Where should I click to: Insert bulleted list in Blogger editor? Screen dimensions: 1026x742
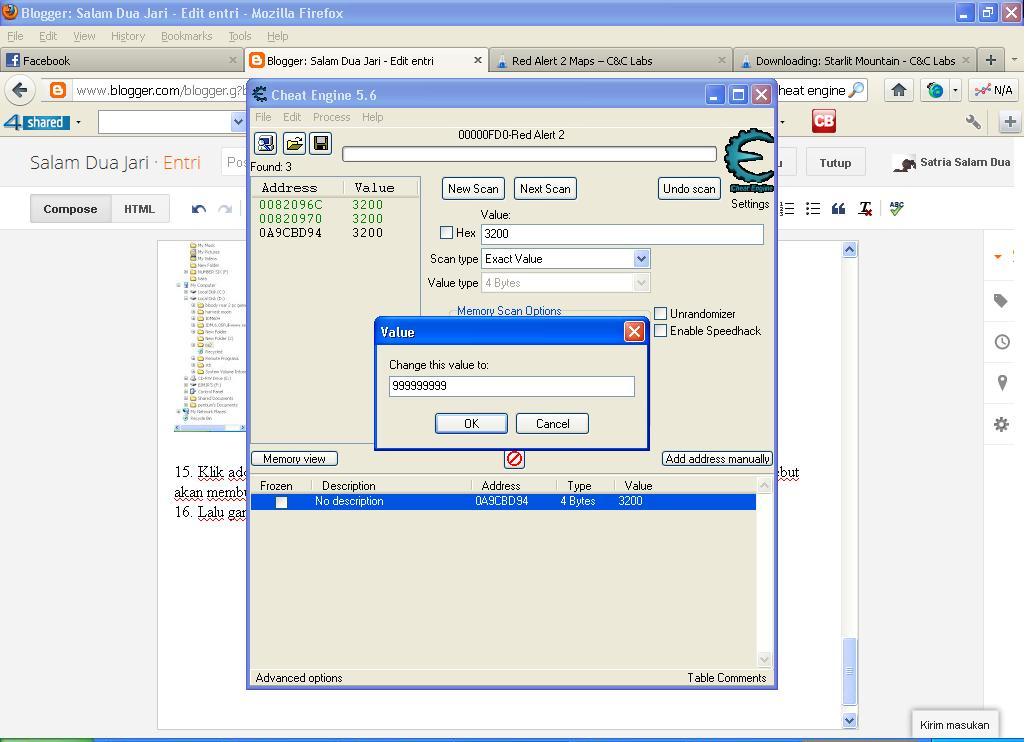813,209
